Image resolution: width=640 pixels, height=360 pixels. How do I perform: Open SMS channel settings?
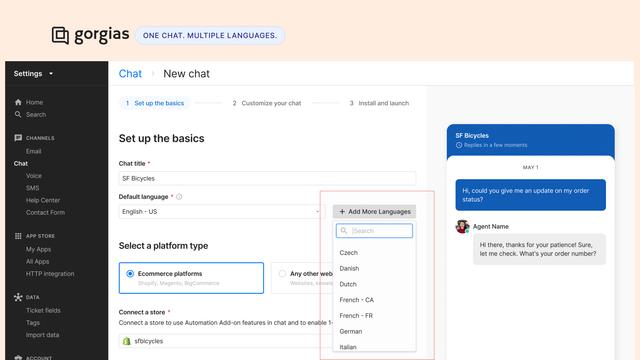pyautogui.click(x=33, y=188)
